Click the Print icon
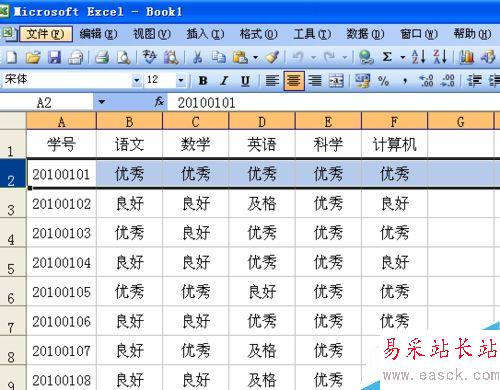Image resolution: width=500 pixels, height=390 pixels. (102, 57)
